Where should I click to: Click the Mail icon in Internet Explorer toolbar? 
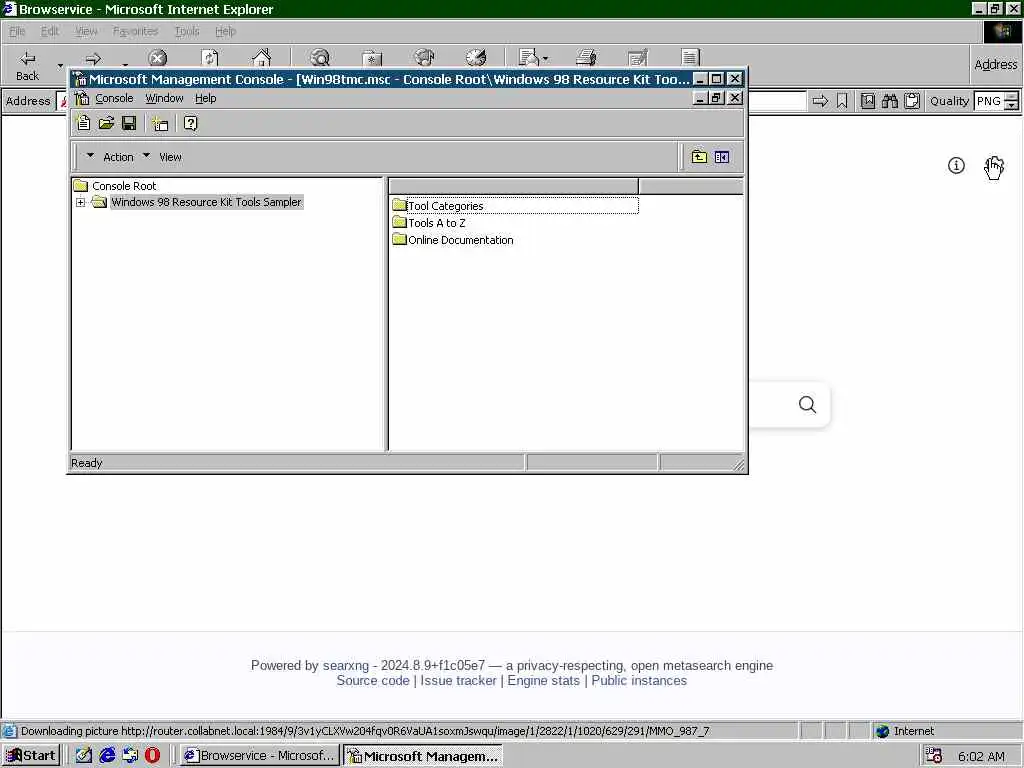tap(528, 59)
